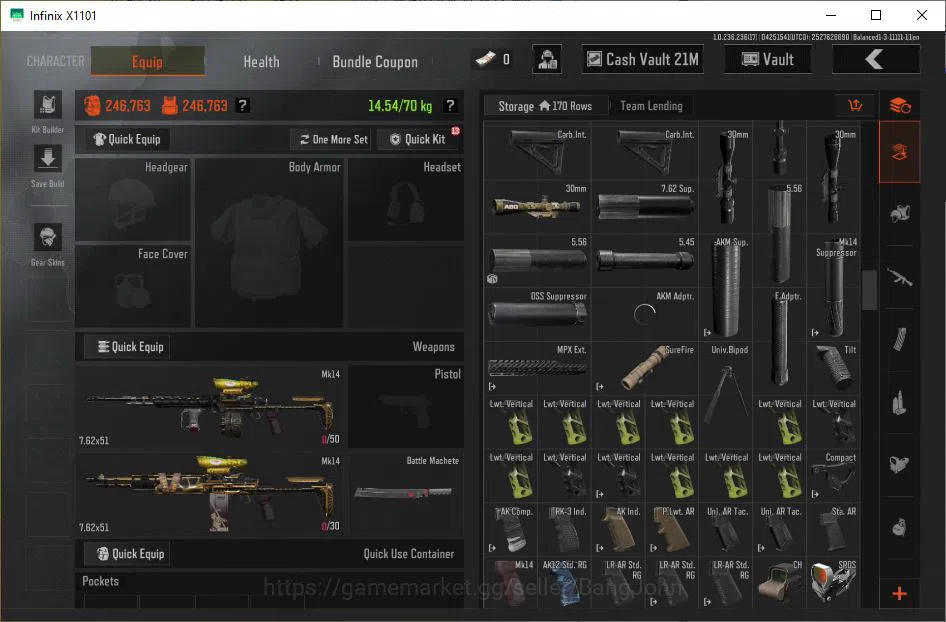This screenshot has width=946, height=622.
Task: Select the empty Body Armor slot
Action: click(x=270, y=242)
